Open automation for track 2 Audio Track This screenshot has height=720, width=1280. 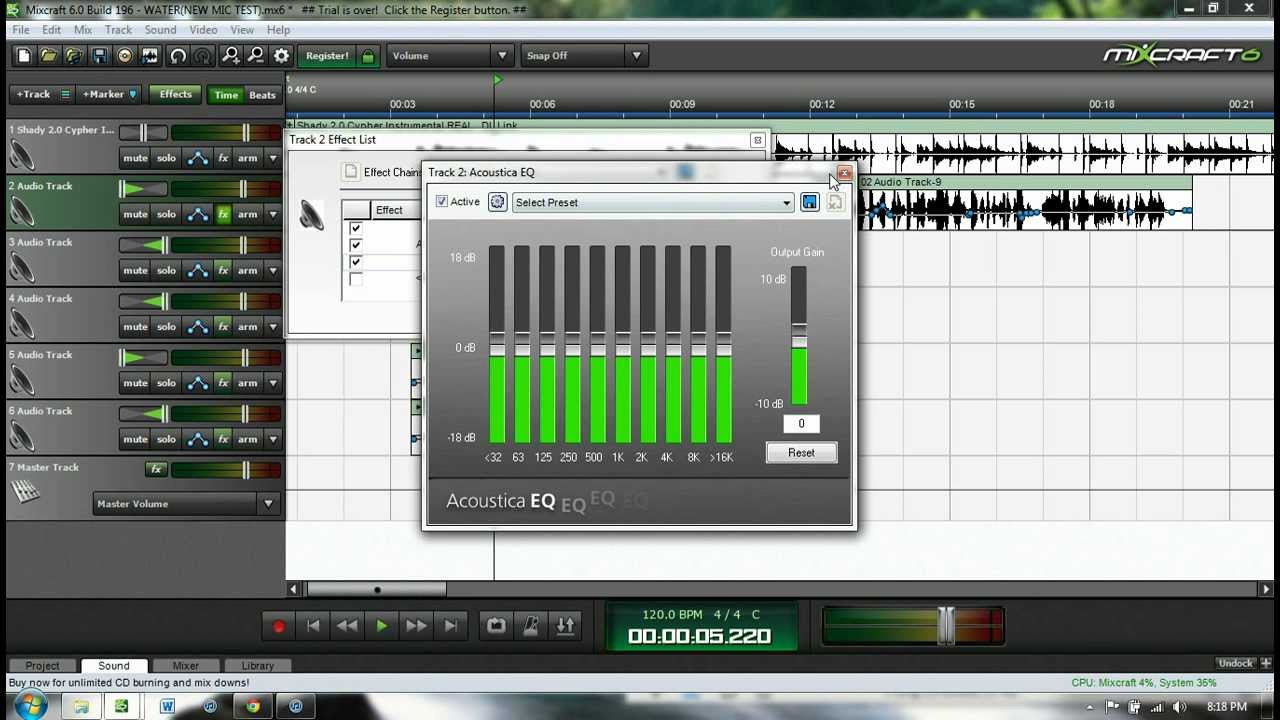point(198,214)
